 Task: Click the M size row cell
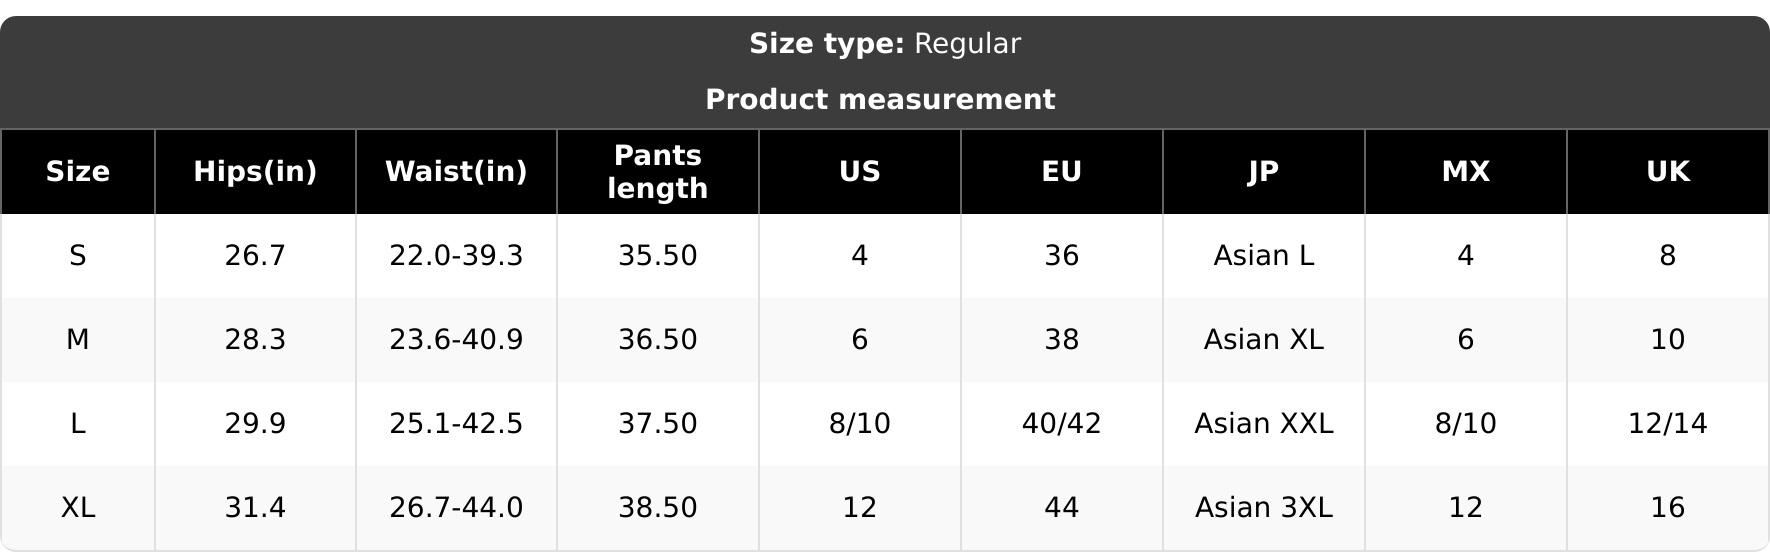[77, 340]
